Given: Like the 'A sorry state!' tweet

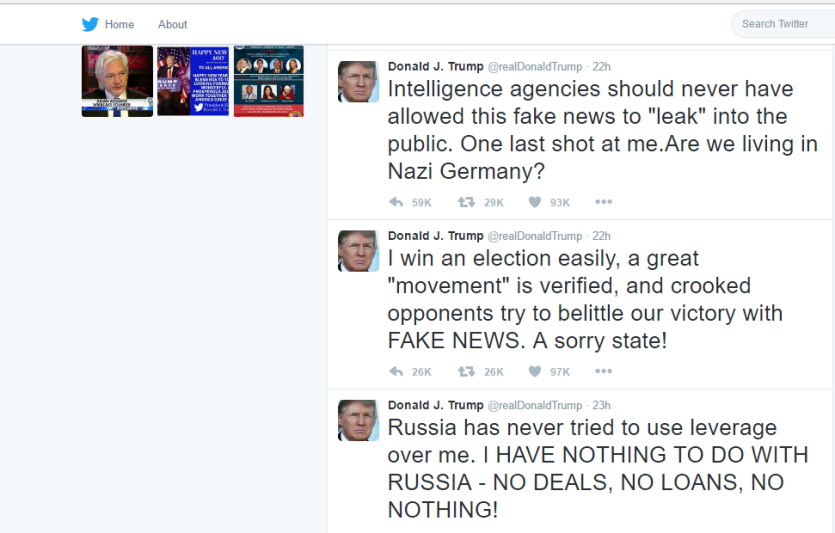Looking at the screenshot, I should point(535,371).
